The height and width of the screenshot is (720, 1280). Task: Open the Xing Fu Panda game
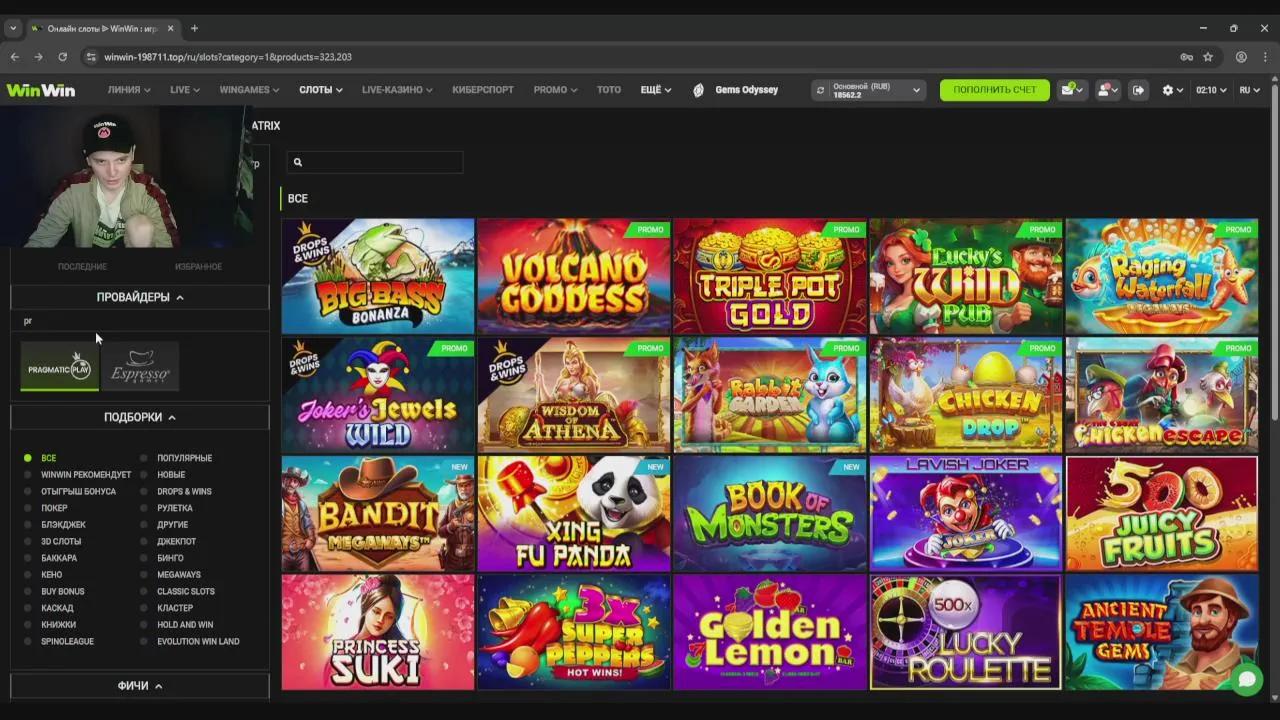[574, 513]
